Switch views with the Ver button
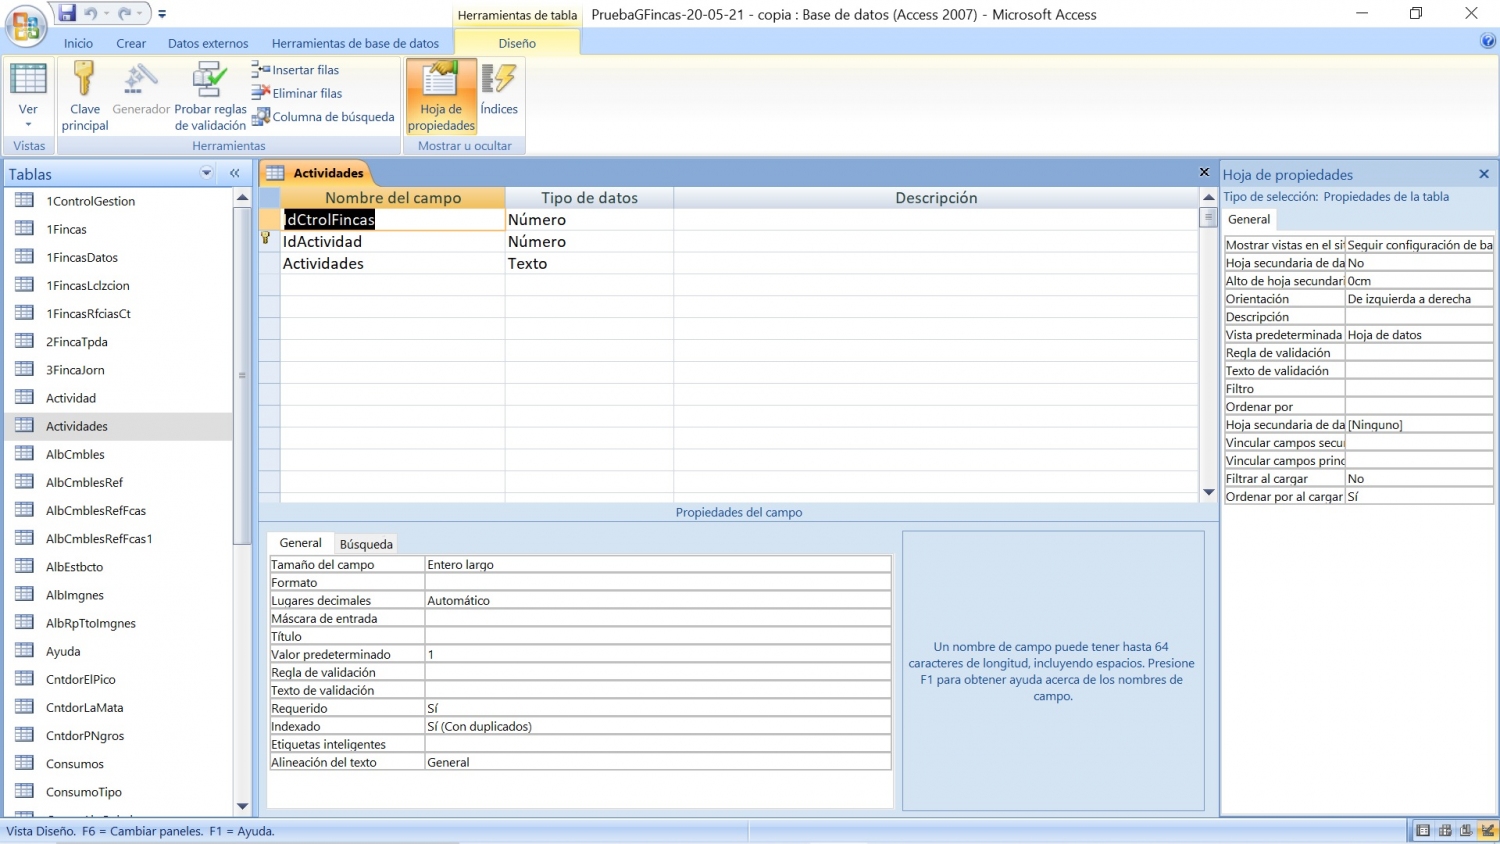The height and width of the screenshot is (844, 1500). click(x=28, y=96)
